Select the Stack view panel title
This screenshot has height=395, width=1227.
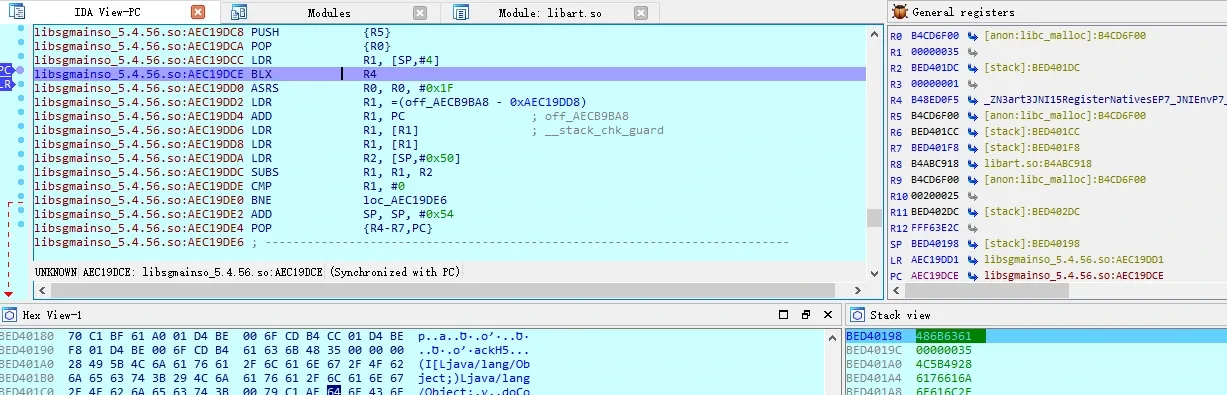tap(899, 315)
